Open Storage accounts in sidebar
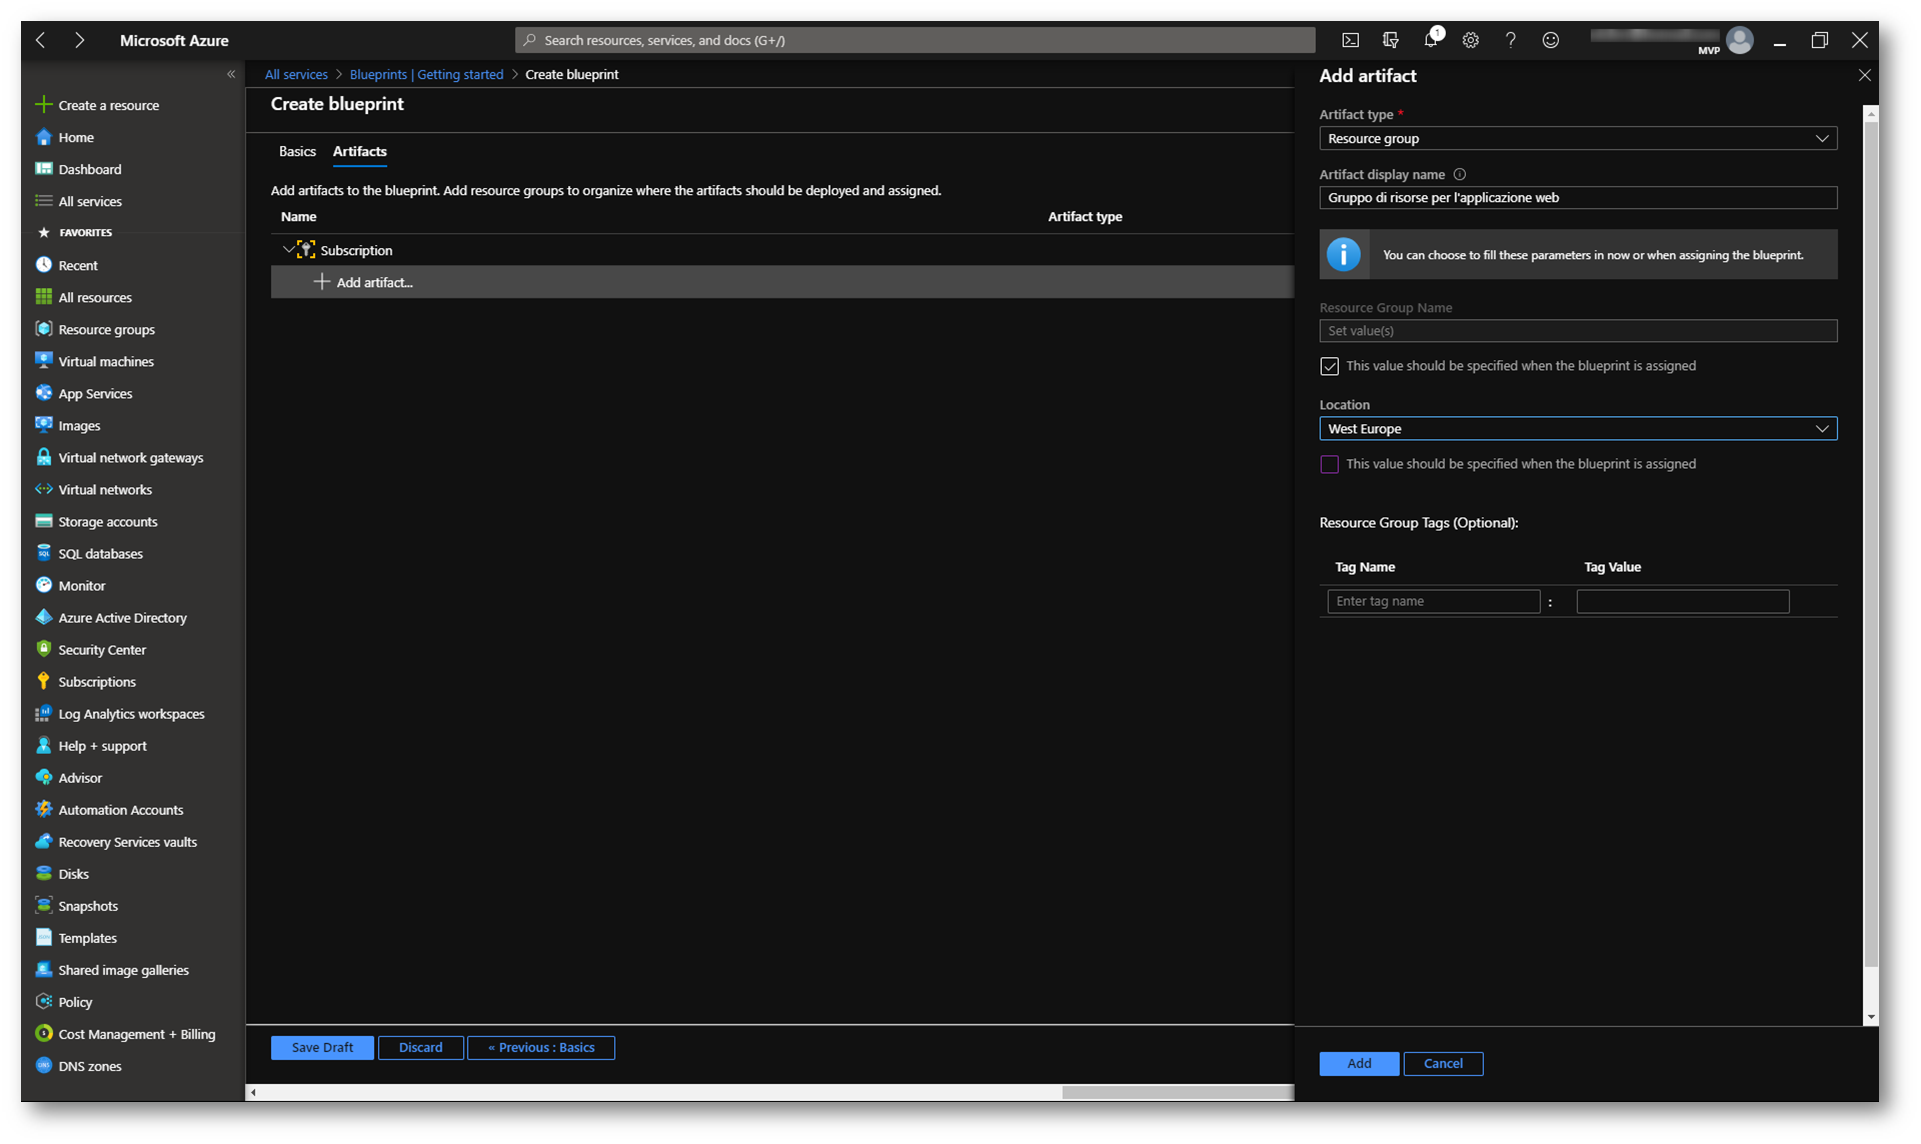This screenshot has width=1921, height=1144. point(107,521)
